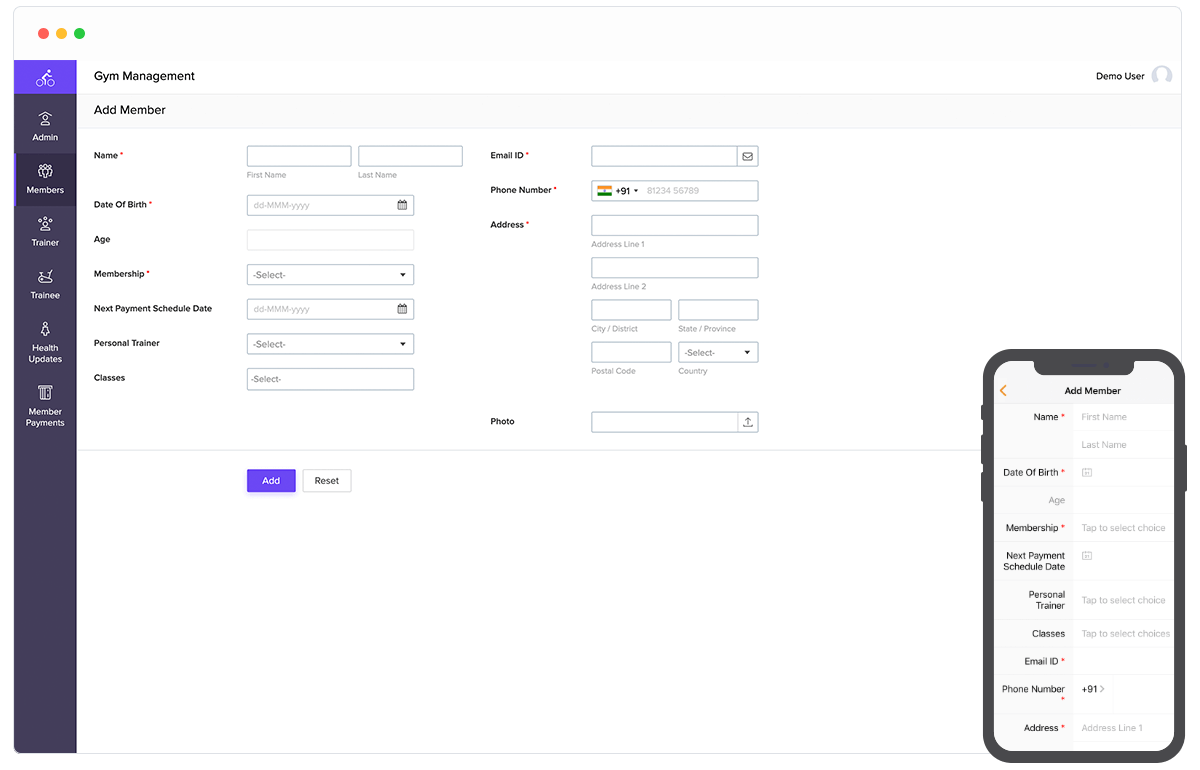The width and height of the screenshot is (1200, 770).
Task: Tap mobile Personal Trainer choice selector
Action: (x=1123, y=600)
